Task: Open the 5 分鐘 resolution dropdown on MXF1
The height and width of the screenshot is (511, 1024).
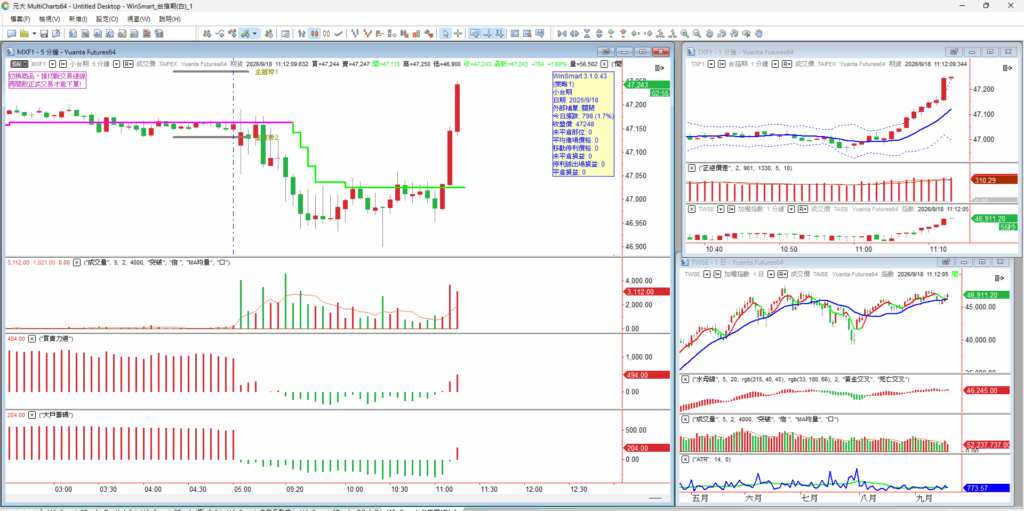Action: (117, 64)
